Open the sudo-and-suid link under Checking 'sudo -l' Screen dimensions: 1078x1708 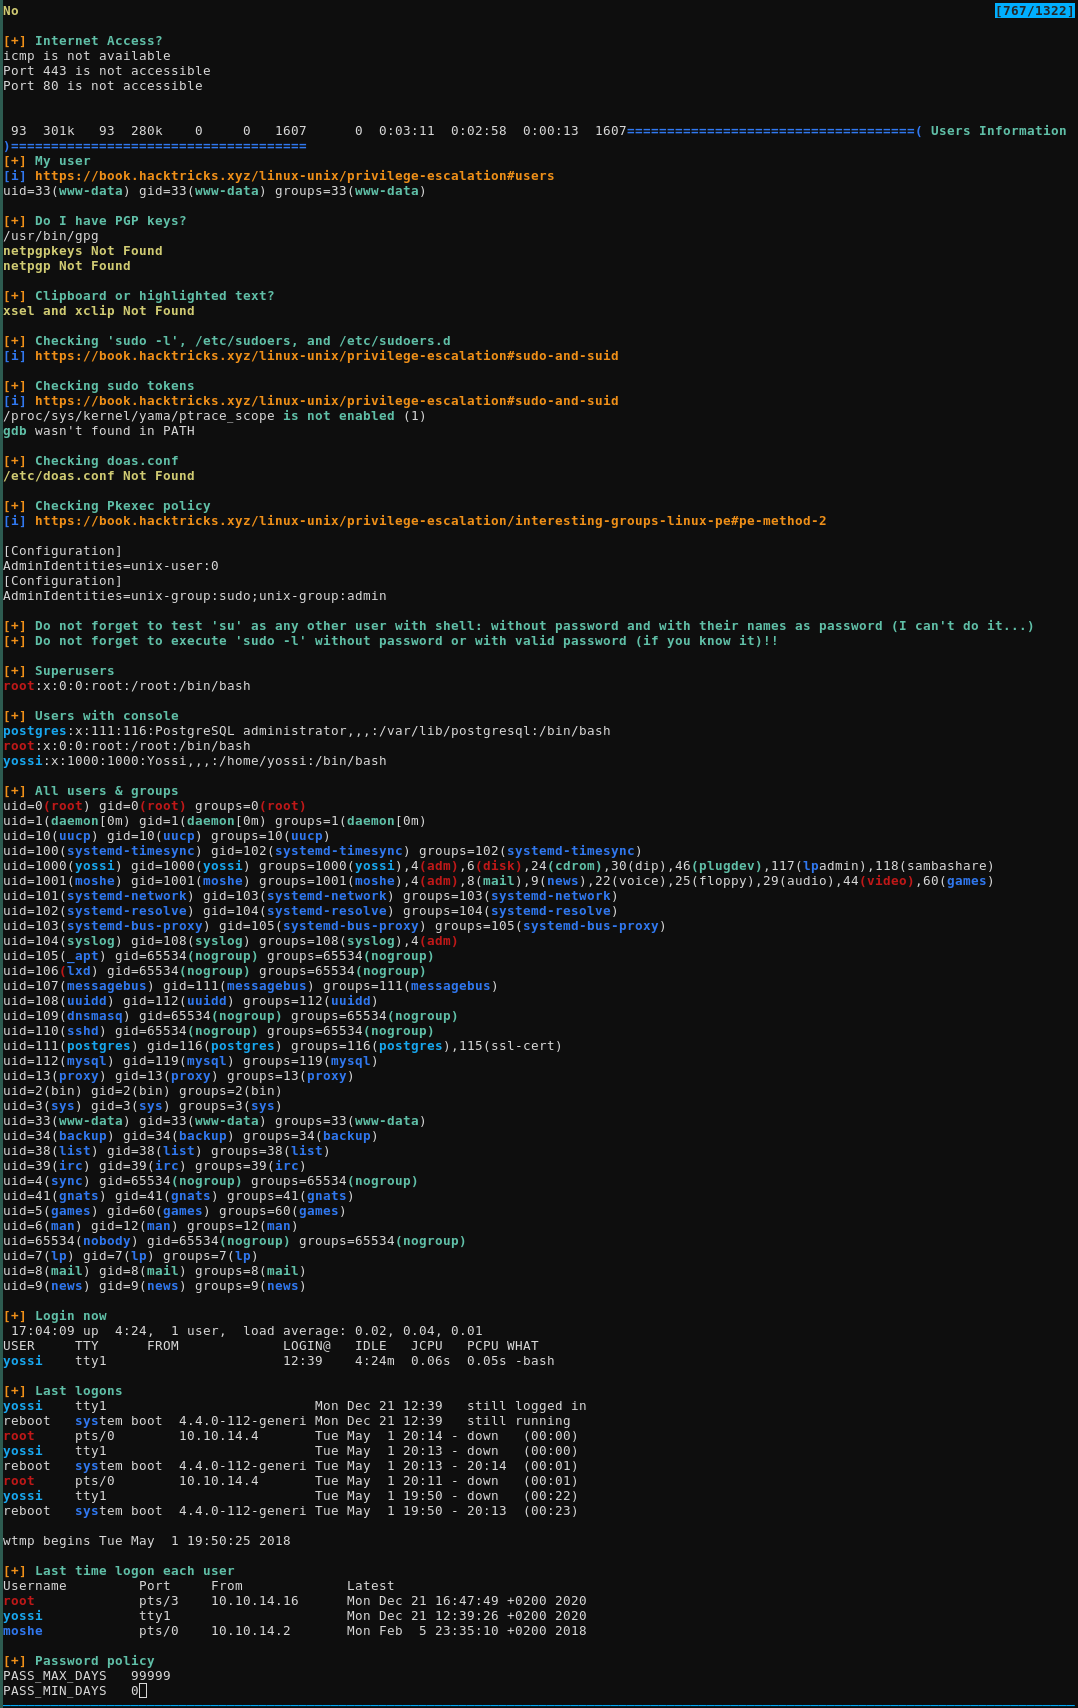click(326, 356)
